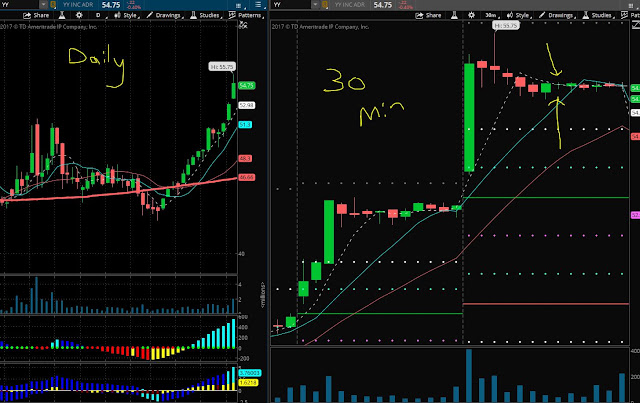Click the candlestick icon beside Style in left chart
The width and height of the screenshot is (640, 403).
[x=118, y=15]
